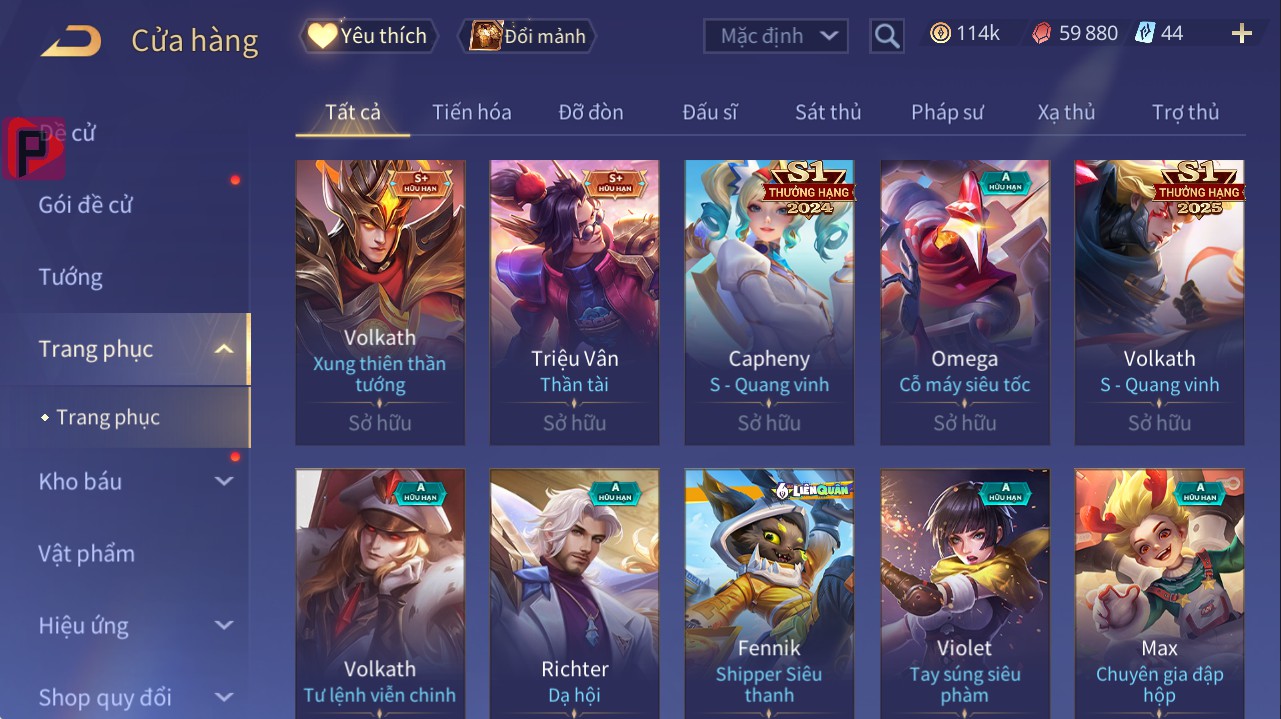Select the Tiến hóa tab
Screen dimensions: 1281x719
[x=472, y=112]
